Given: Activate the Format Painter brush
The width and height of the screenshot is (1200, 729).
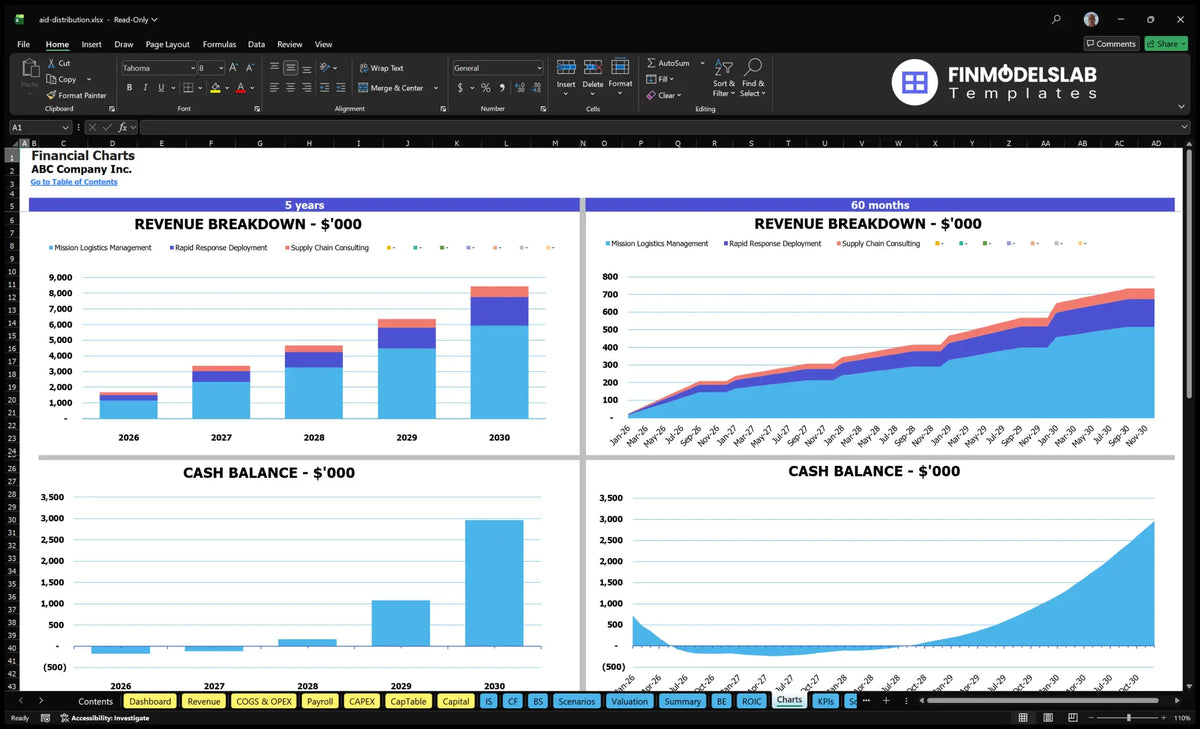Looking at the screenshot, I should pos(51,95).
